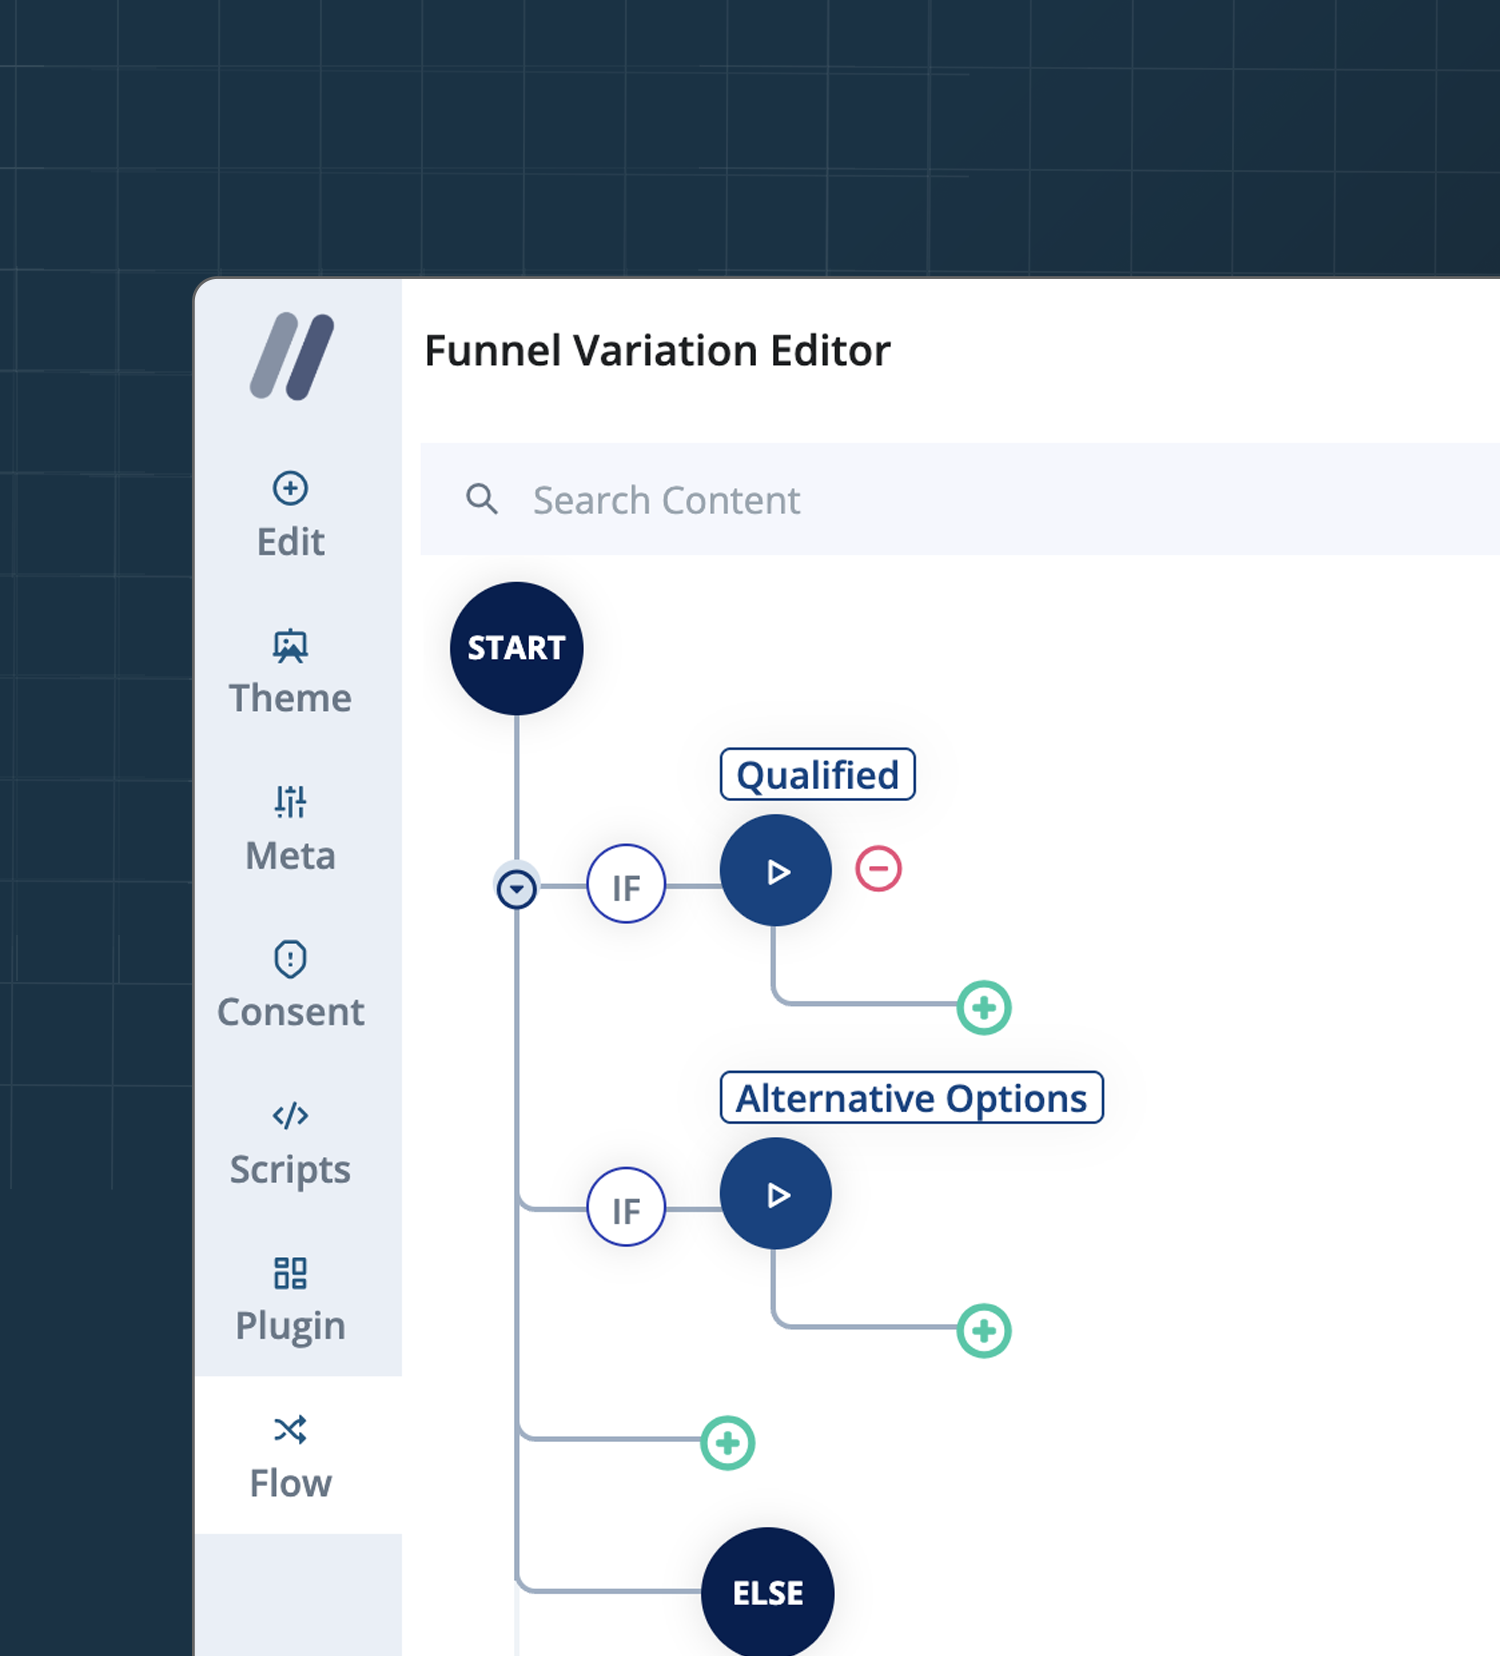
Task: Click the Search Content field
Action: [900, 500]
